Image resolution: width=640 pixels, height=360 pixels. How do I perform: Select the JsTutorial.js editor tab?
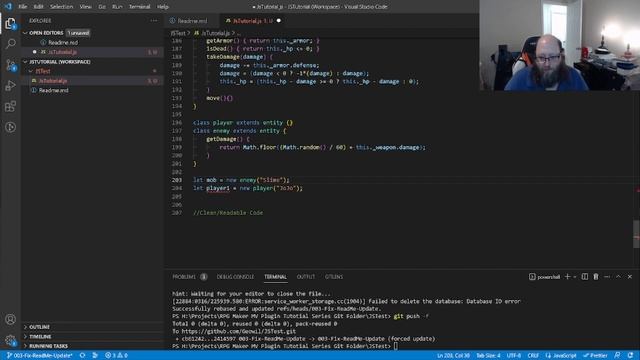[252, 21]
